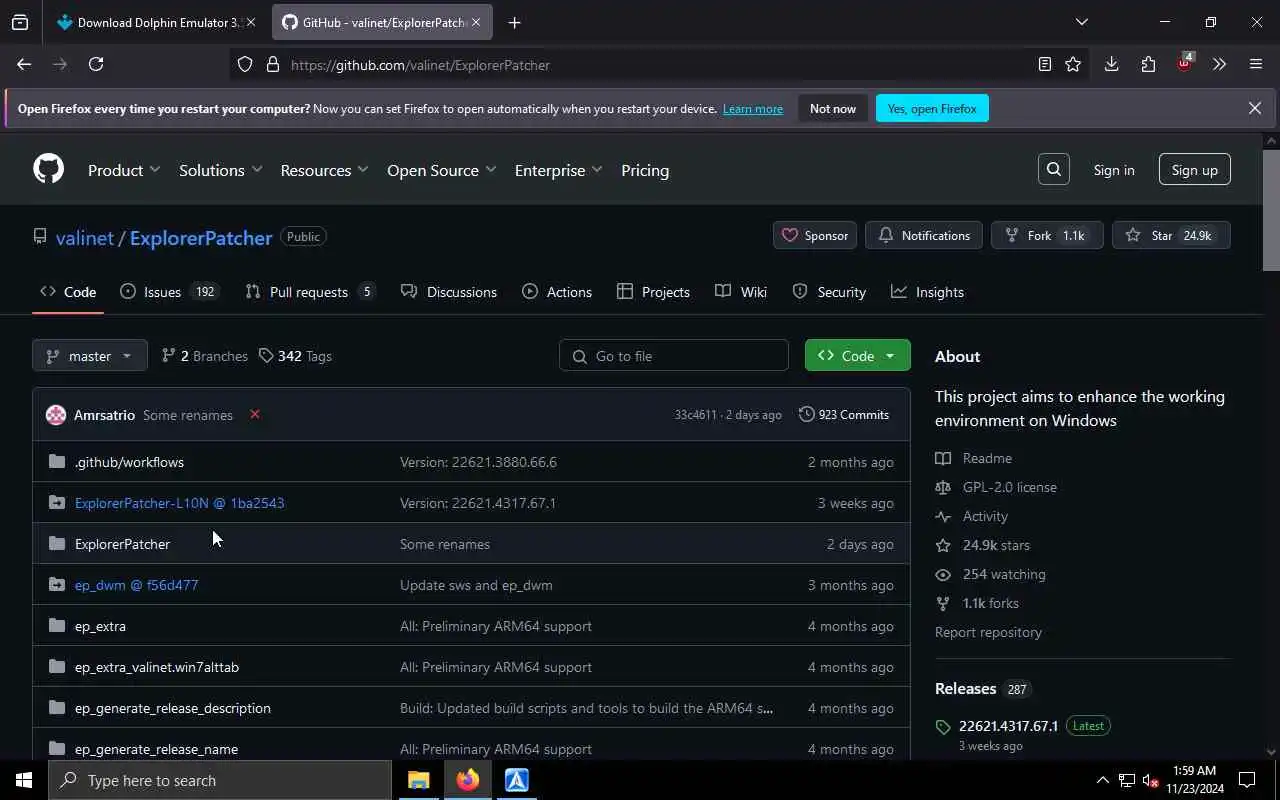The width and height of the screenshot is (1280, 800).
Task: Click the Sponsor button
Action: (x=815, y=235)
